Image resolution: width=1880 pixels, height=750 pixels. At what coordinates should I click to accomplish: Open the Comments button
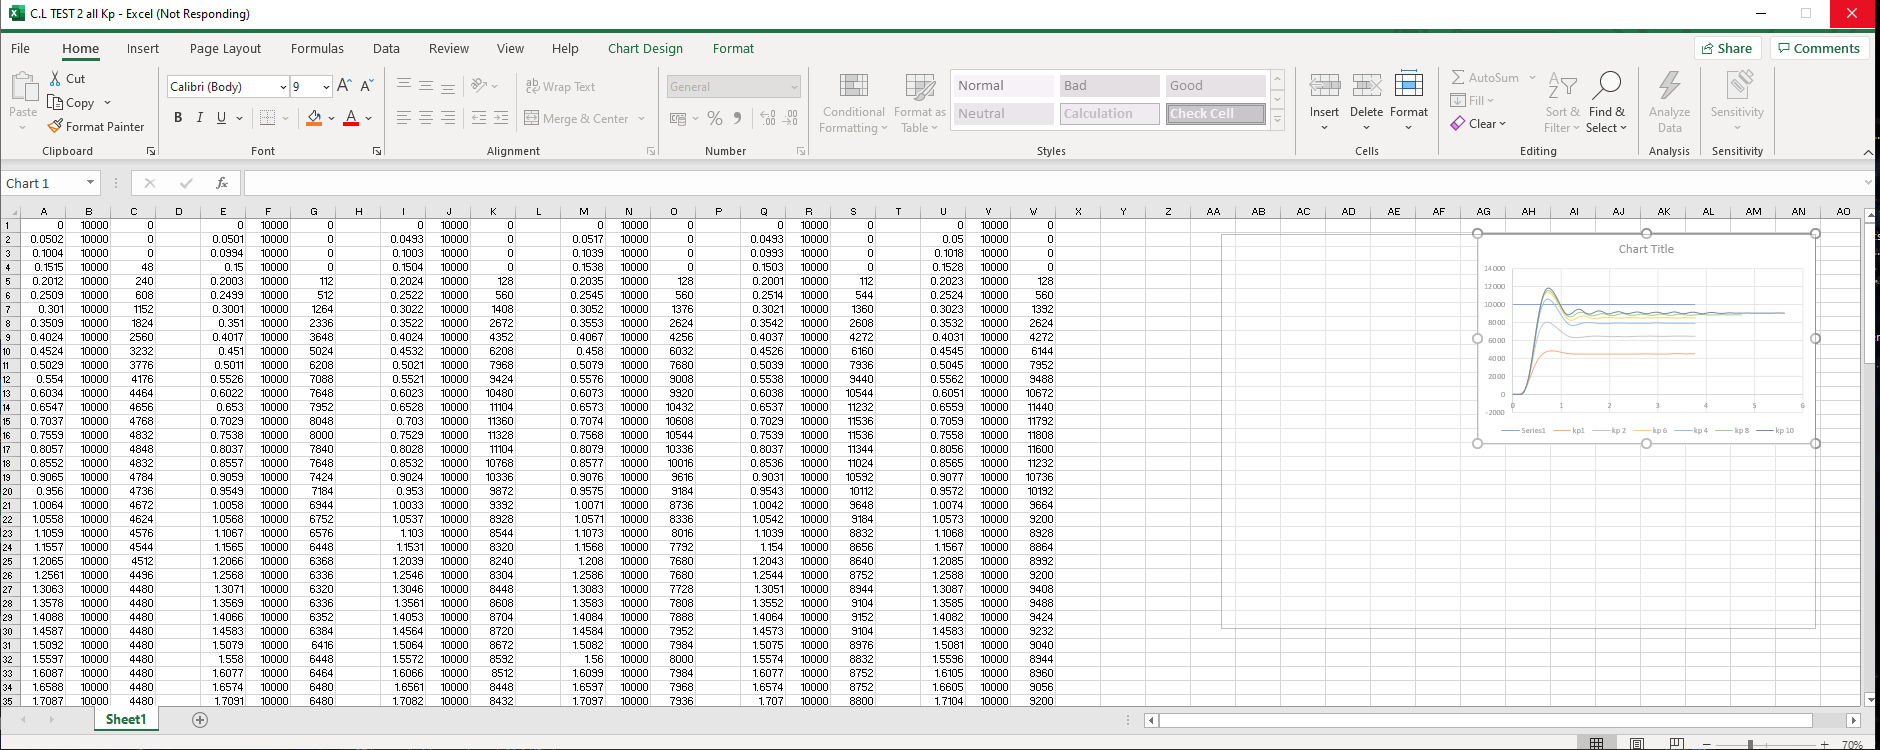[x=1818, y=48]
